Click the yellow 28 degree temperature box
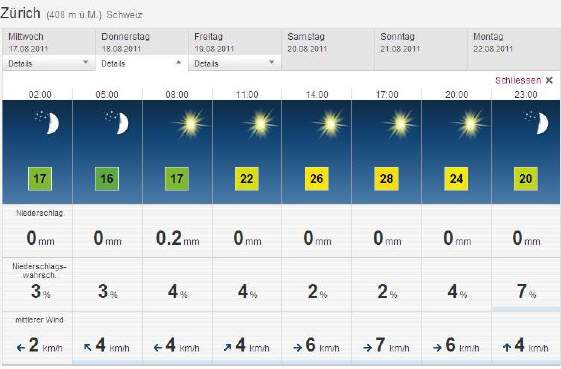The height and width of the screenshot is (369, 561). [386, 179]
